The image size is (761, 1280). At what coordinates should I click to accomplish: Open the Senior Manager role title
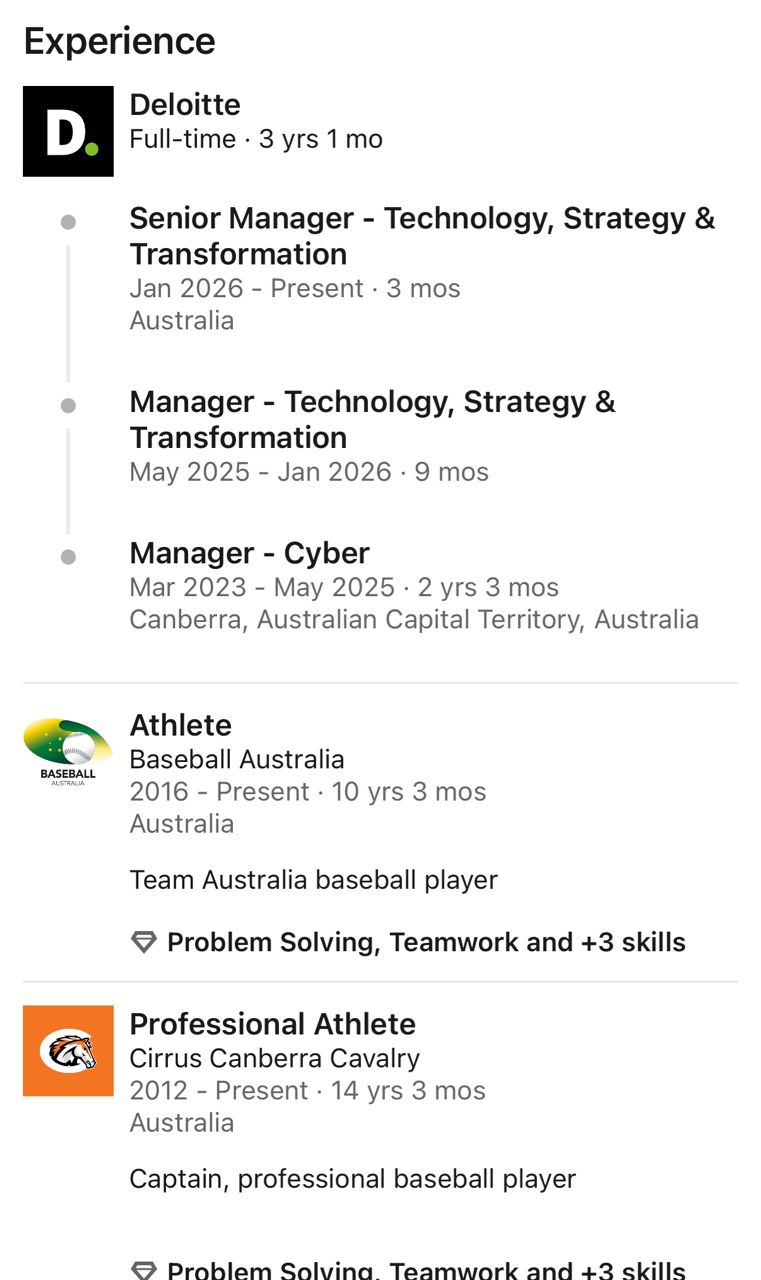click(x=422, y=236)
